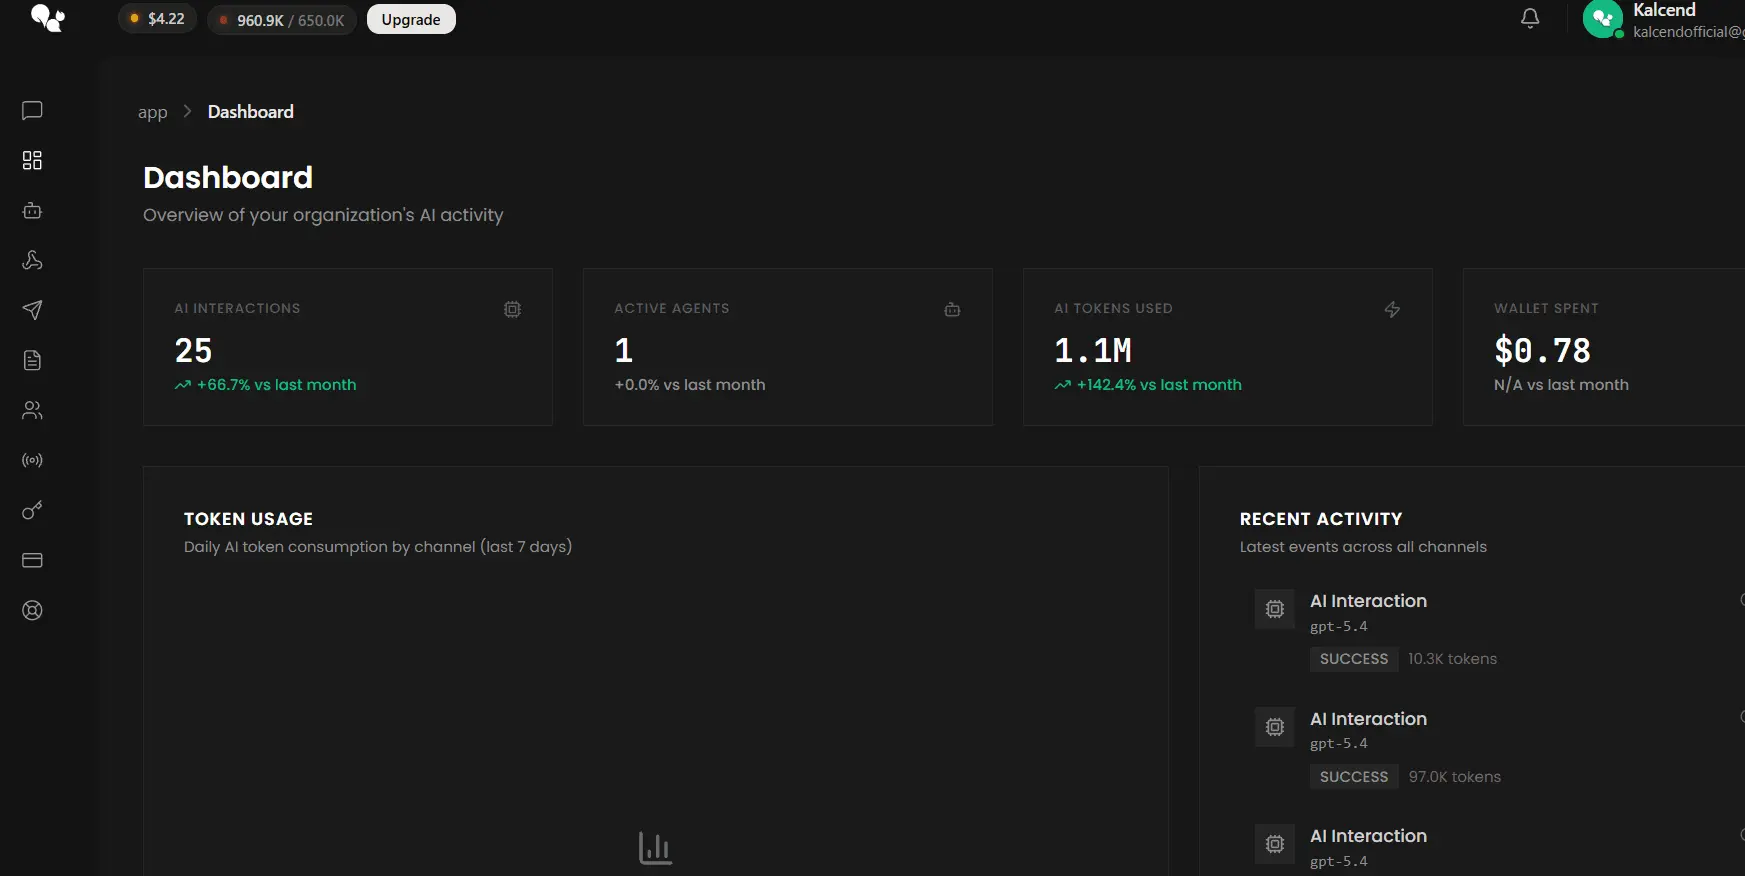Open the support lifebuoy icon in sidebar
The image size is (1745, 876).
click(x=32, y=610)
